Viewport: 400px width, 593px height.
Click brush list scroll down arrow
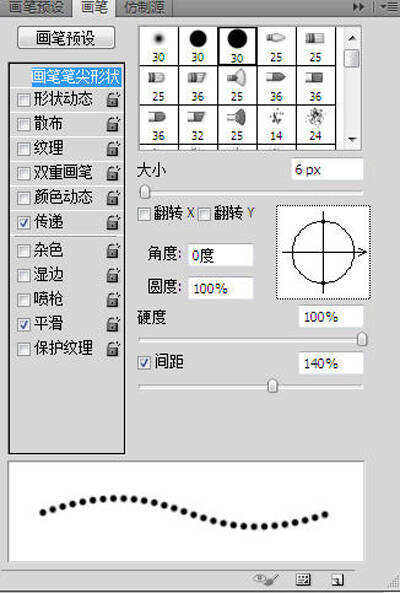click(x=352, y=139)
